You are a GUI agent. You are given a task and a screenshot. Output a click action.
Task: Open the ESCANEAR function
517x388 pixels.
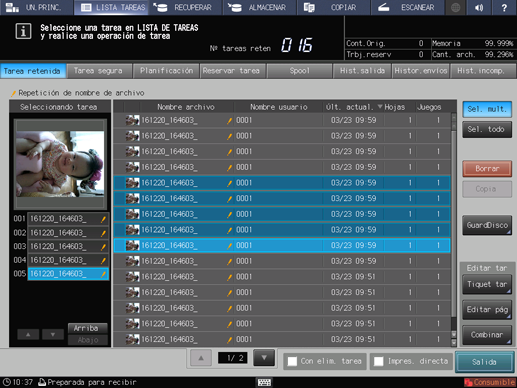tap(408, 7)
